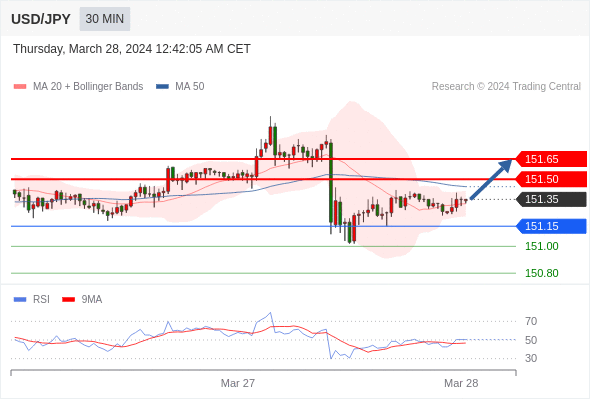Click the blue RSI legend swatch
This screenshot has width=590, height=400.
click(x=20, y=300)
